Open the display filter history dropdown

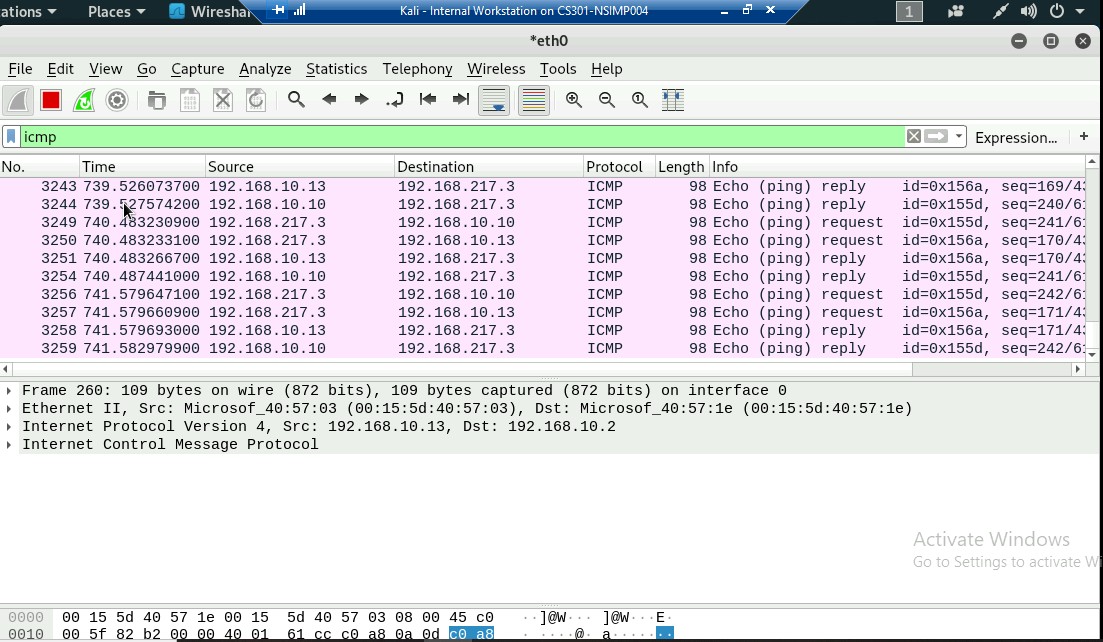(959, 137)
